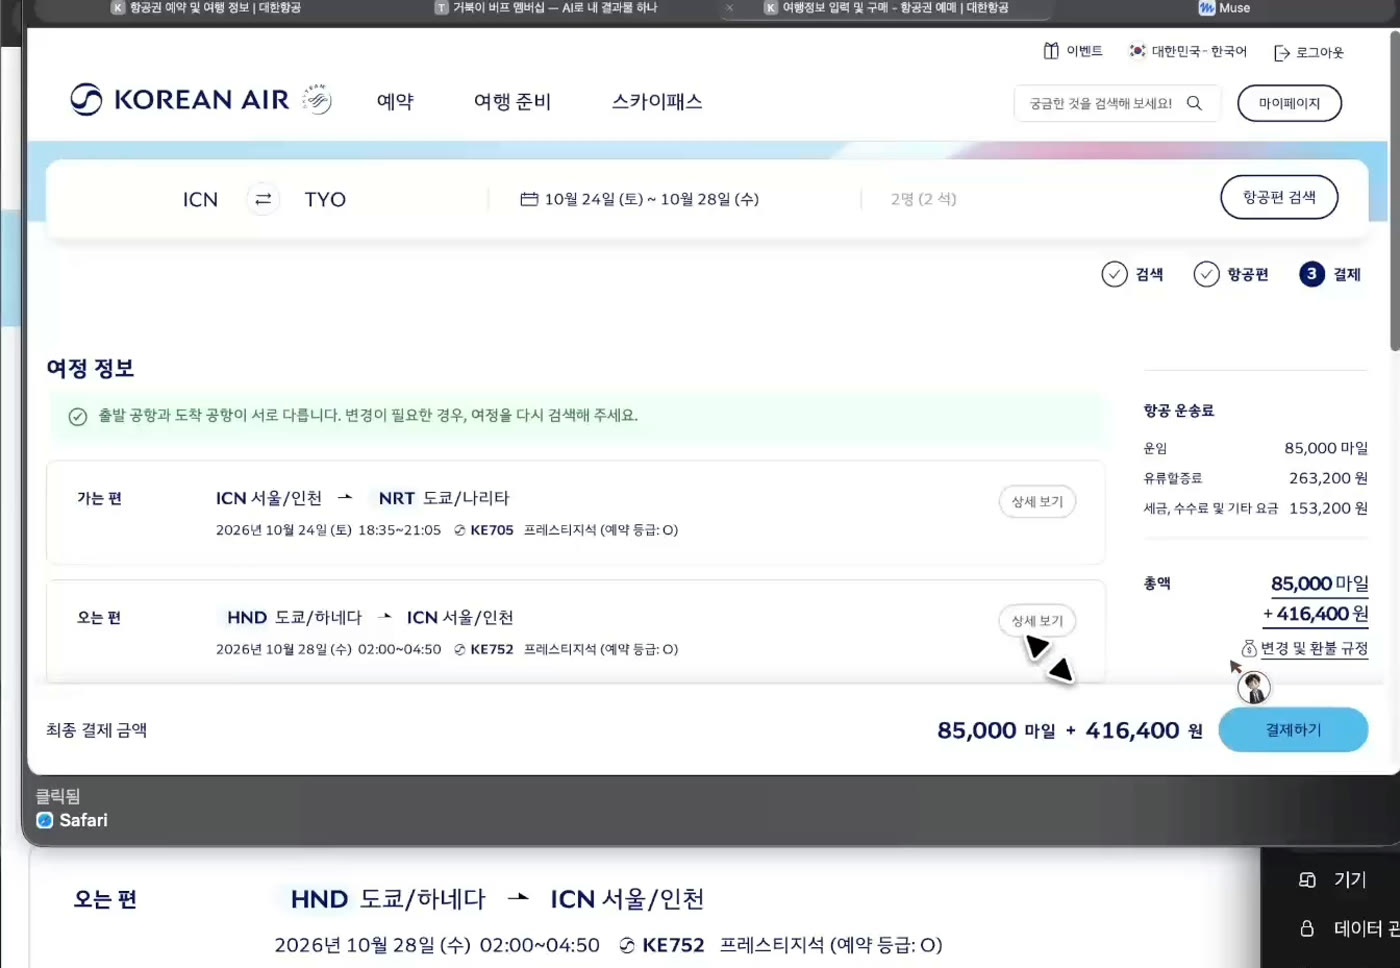The height and width of the screenshot is (968, 1400).
Task: Click the SkyTeam anniversary emblem
Action: (317, 99)
